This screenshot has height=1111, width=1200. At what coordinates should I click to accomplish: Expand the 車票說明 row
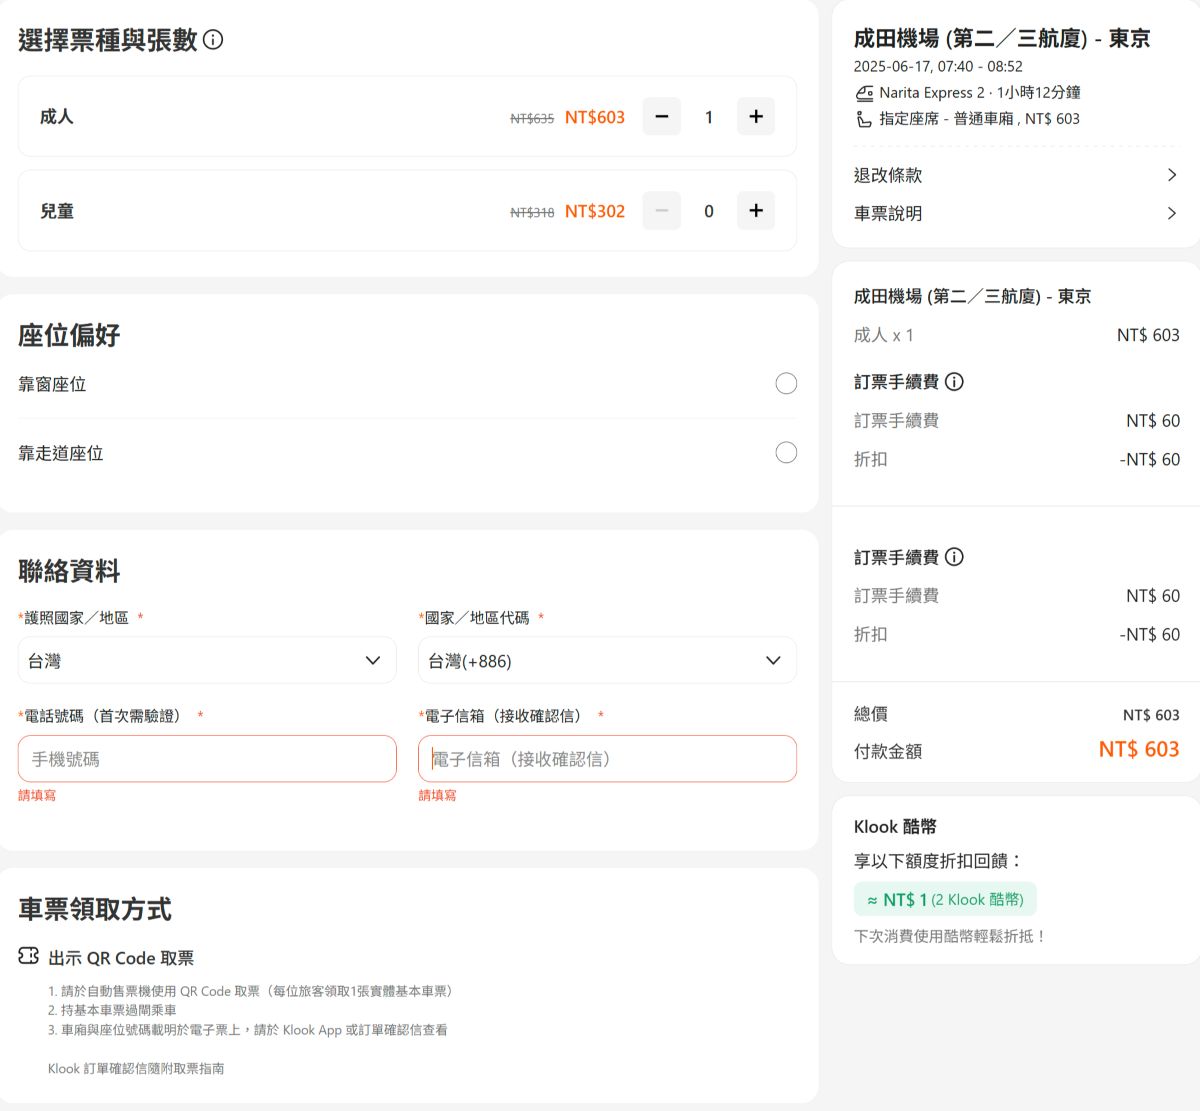pos(1016,213)
